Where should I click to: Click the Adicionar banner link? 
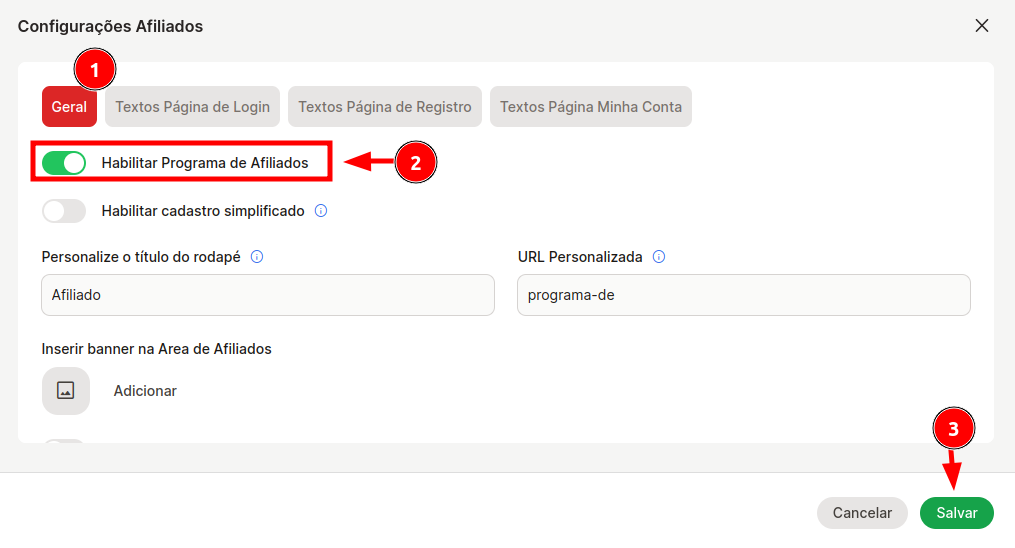tap(145, 391)
